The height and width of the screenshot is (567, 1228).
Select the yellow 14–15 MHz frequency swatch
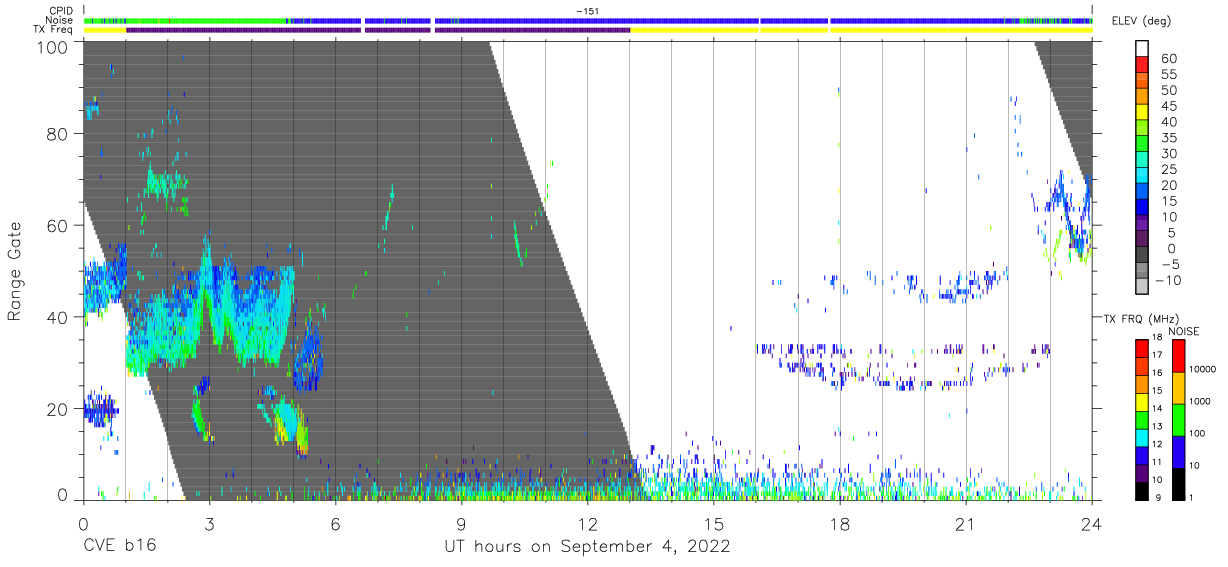[x=1141, y=401]
